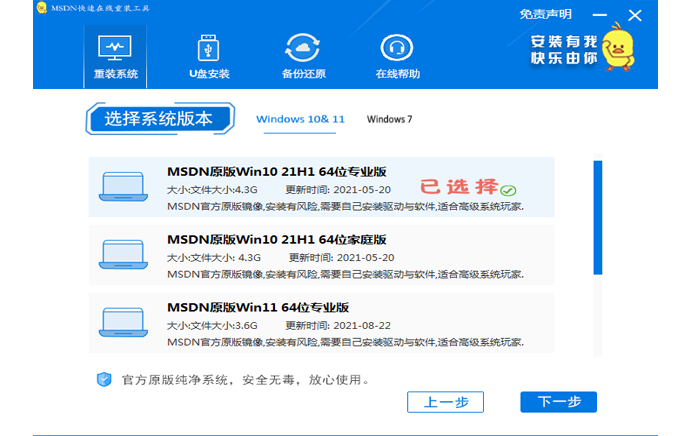Viewport: 690px width, 436px height.
Task: Click the yellow duck mascot image
Action: [618, 48]
